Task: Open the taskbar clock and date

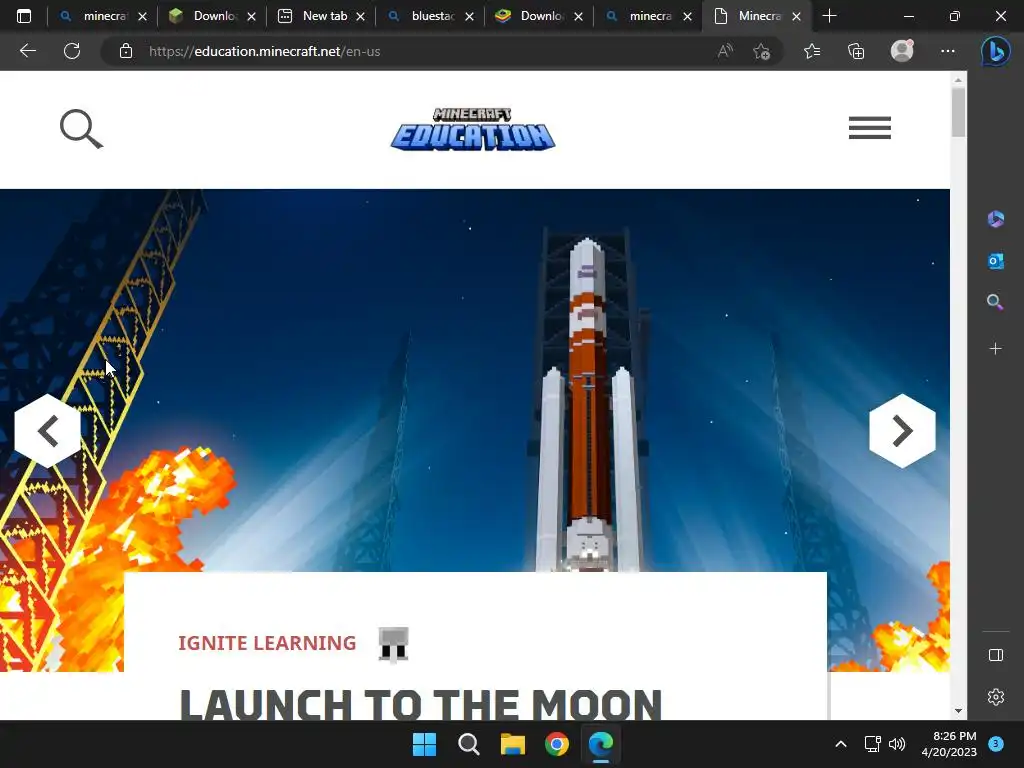Action: click(949, 744)
